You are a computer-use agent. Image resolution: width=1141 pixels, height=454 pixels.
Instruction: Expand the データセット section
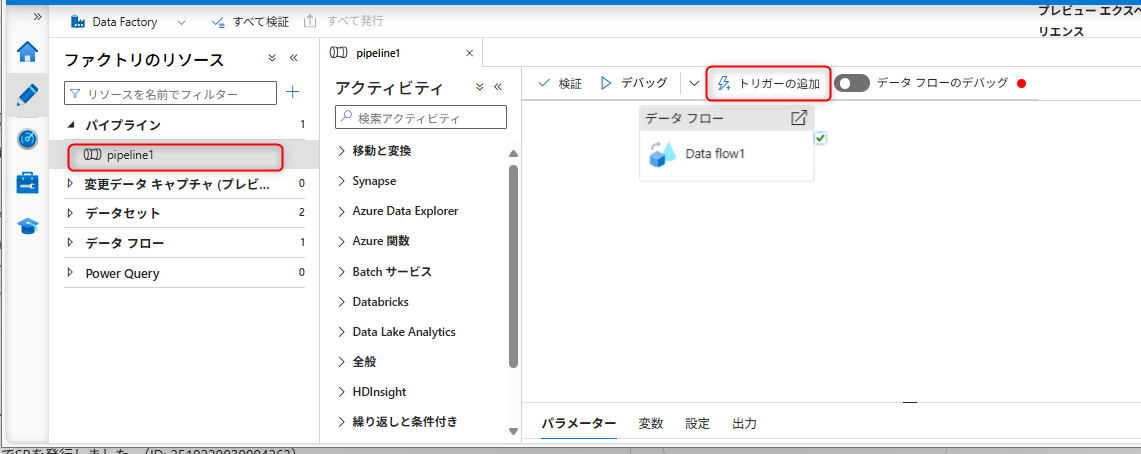click(x=71, y=213)
